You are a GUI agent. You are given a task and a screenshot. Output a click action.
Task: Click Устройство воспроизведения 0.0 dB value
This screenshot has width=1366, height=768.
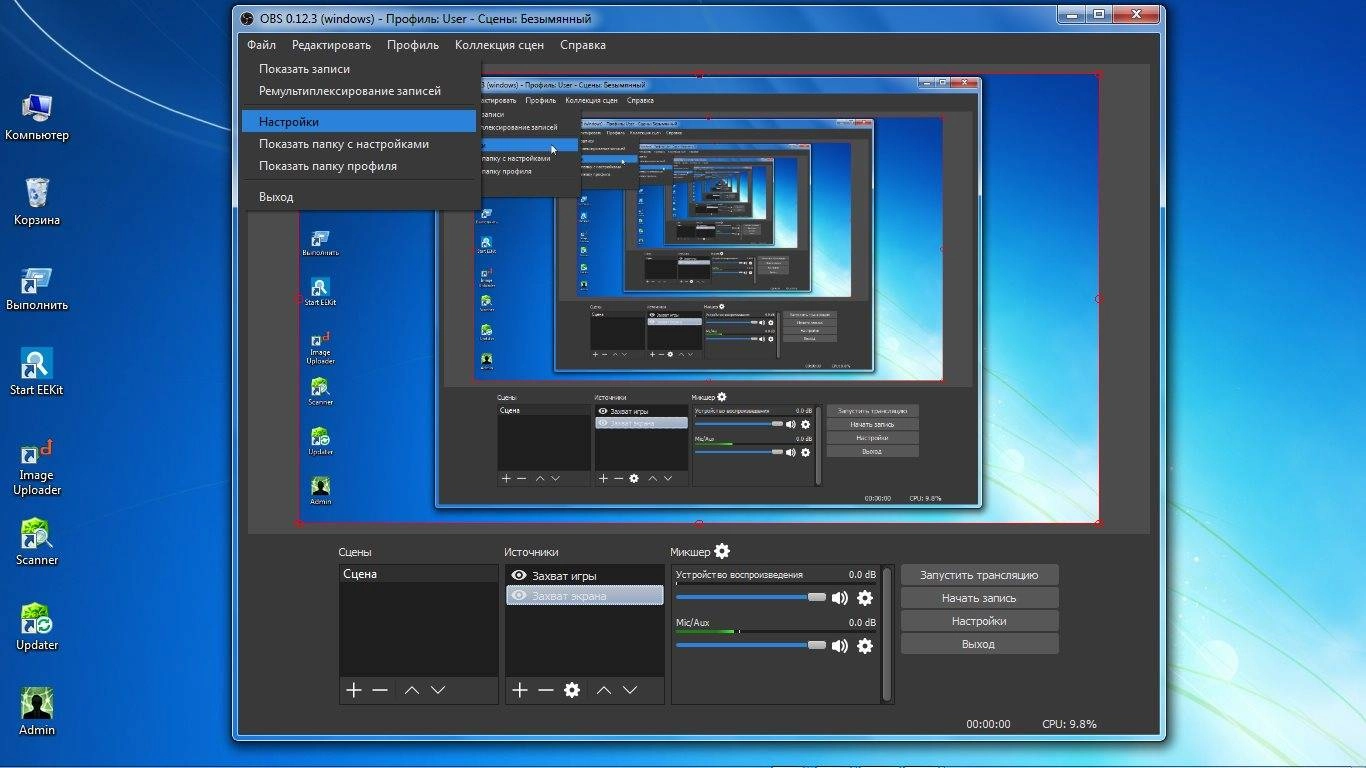(x=862, y=575)
